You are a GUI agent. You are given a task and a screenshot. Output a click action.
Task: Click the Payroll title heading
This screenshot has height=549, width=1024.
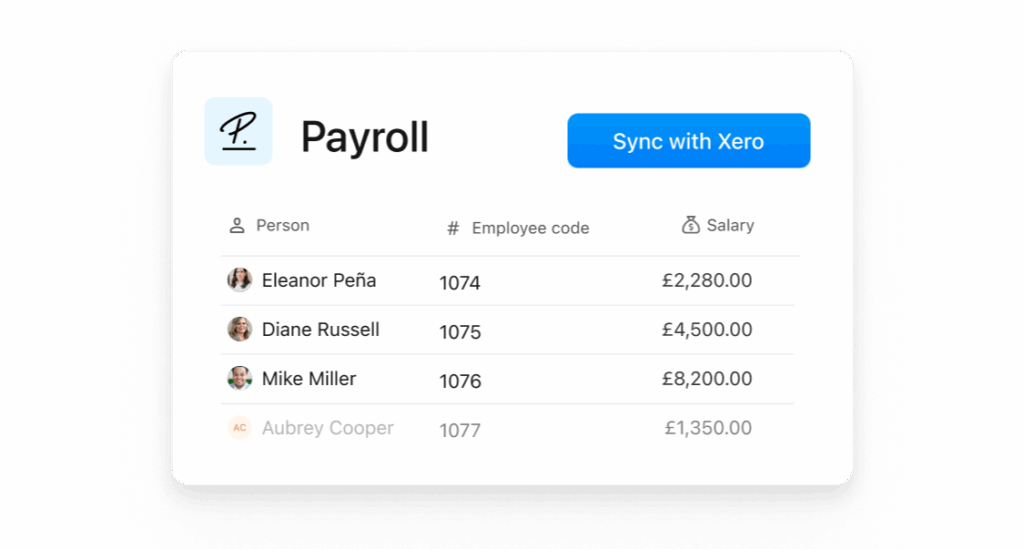364,138
